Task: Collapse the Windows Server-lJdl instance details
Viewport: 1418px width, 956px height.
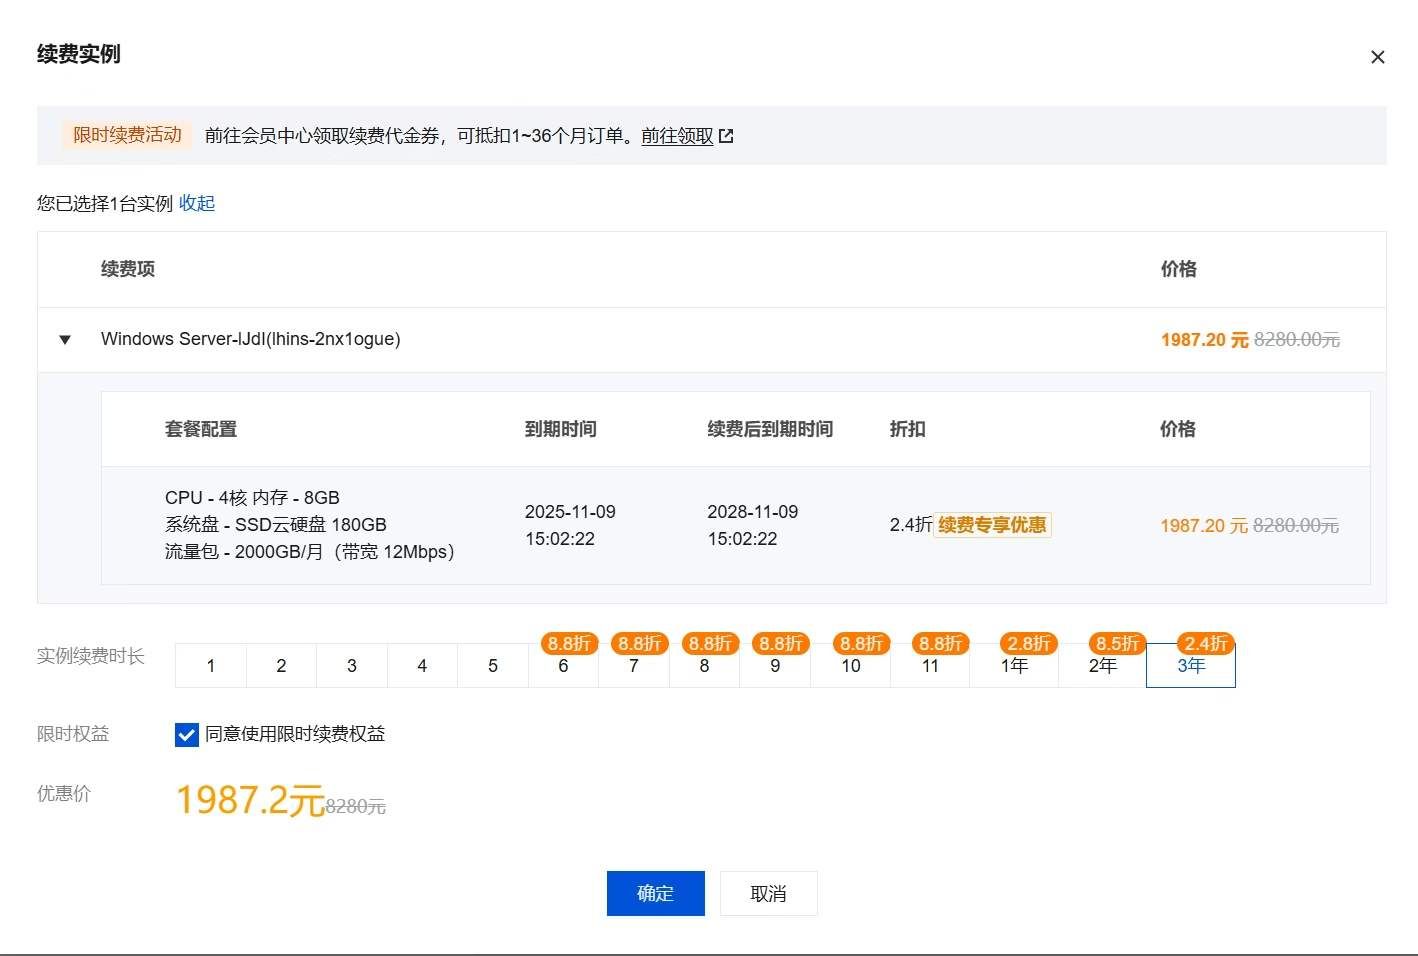Action: click(64, 339)
